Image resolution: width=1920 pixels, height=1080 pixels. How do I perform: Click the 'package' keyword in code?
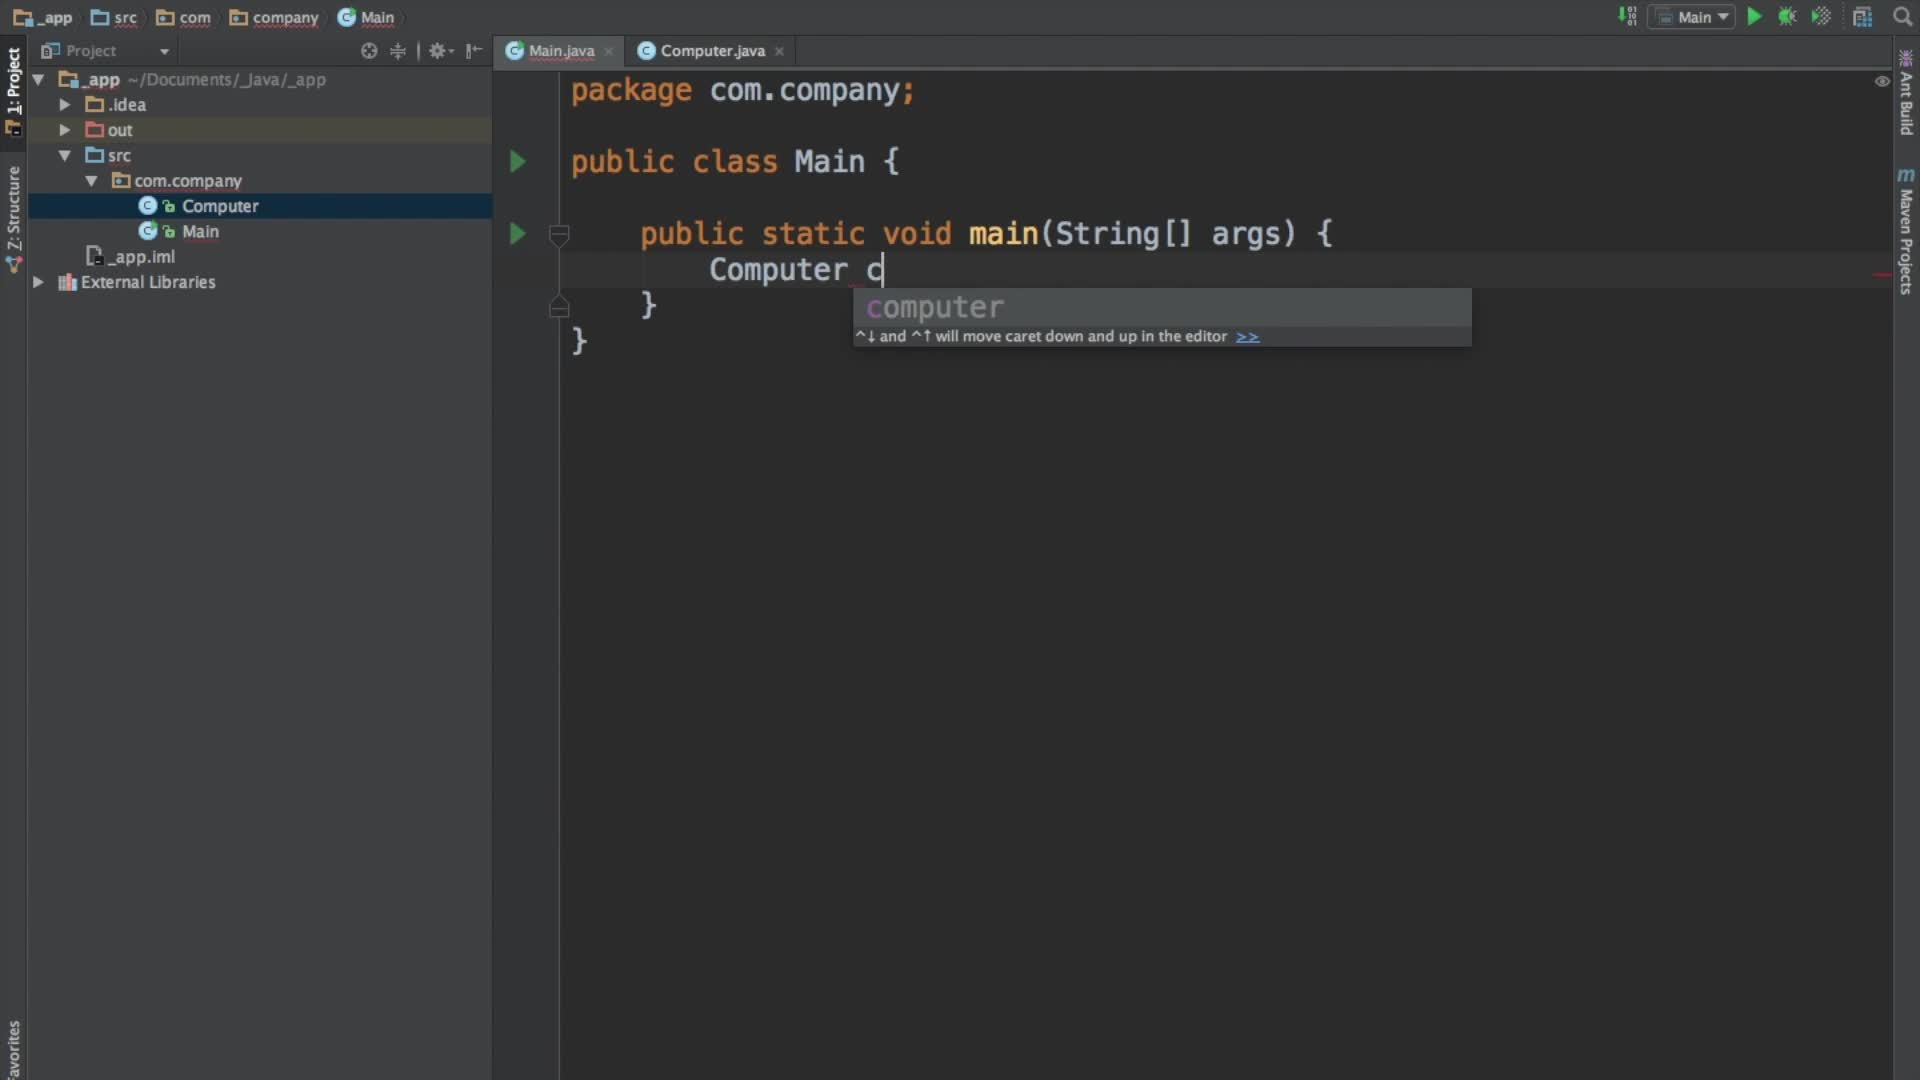(x=631, y=91)
